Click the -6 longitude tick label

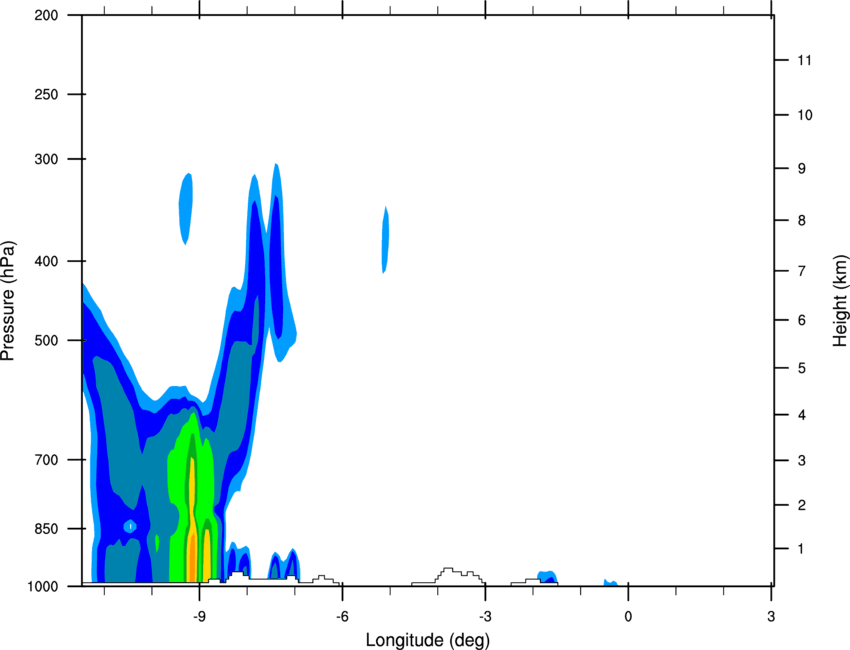(x=342, y=616)
